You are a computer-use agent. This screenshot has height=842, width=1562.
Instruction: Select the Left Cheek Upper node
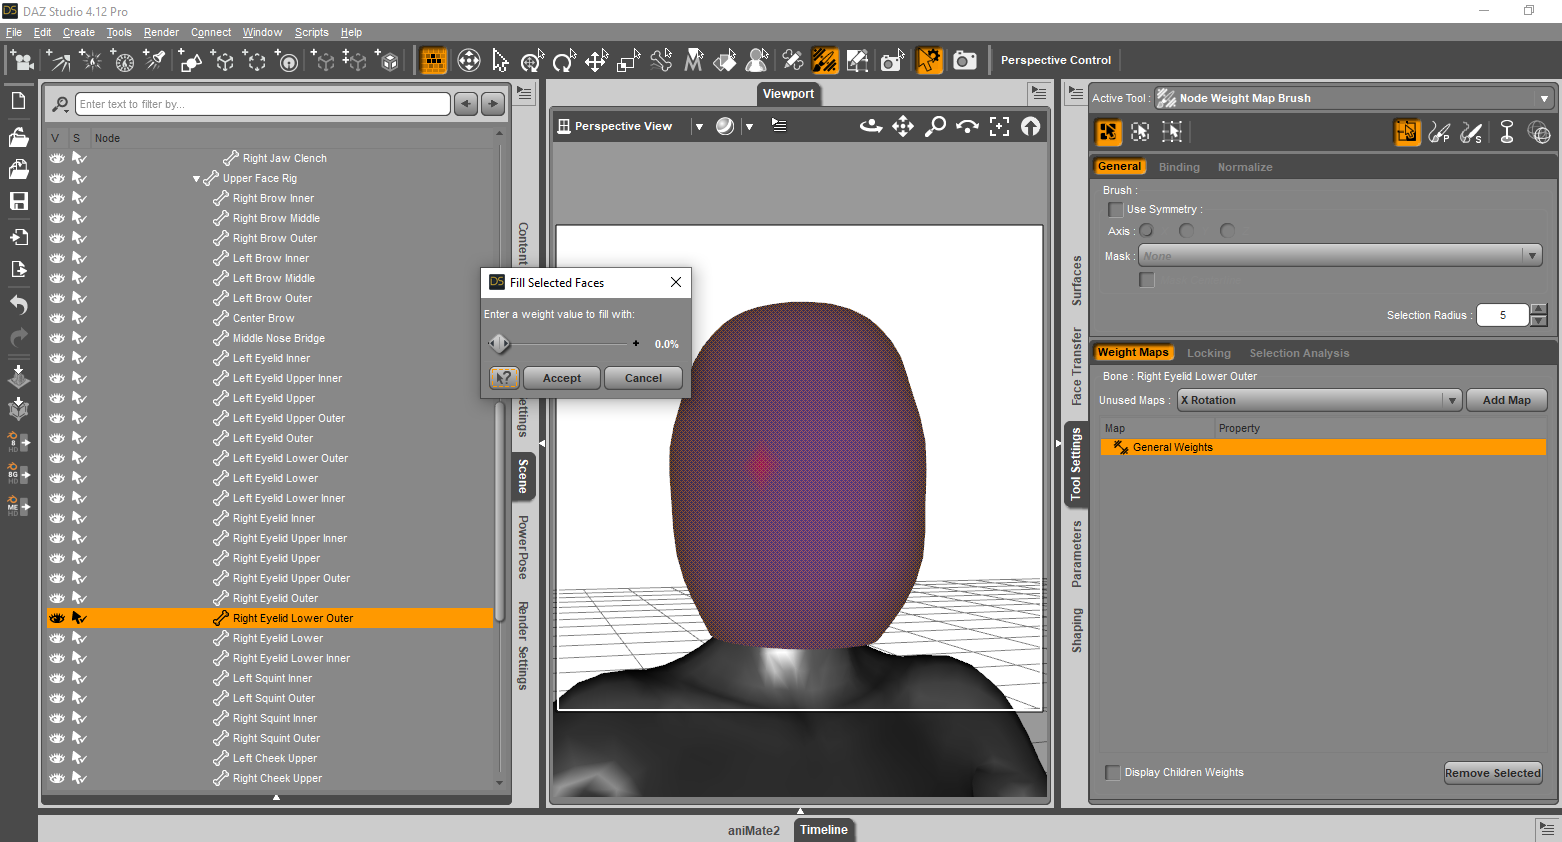[x=275, y=758]
